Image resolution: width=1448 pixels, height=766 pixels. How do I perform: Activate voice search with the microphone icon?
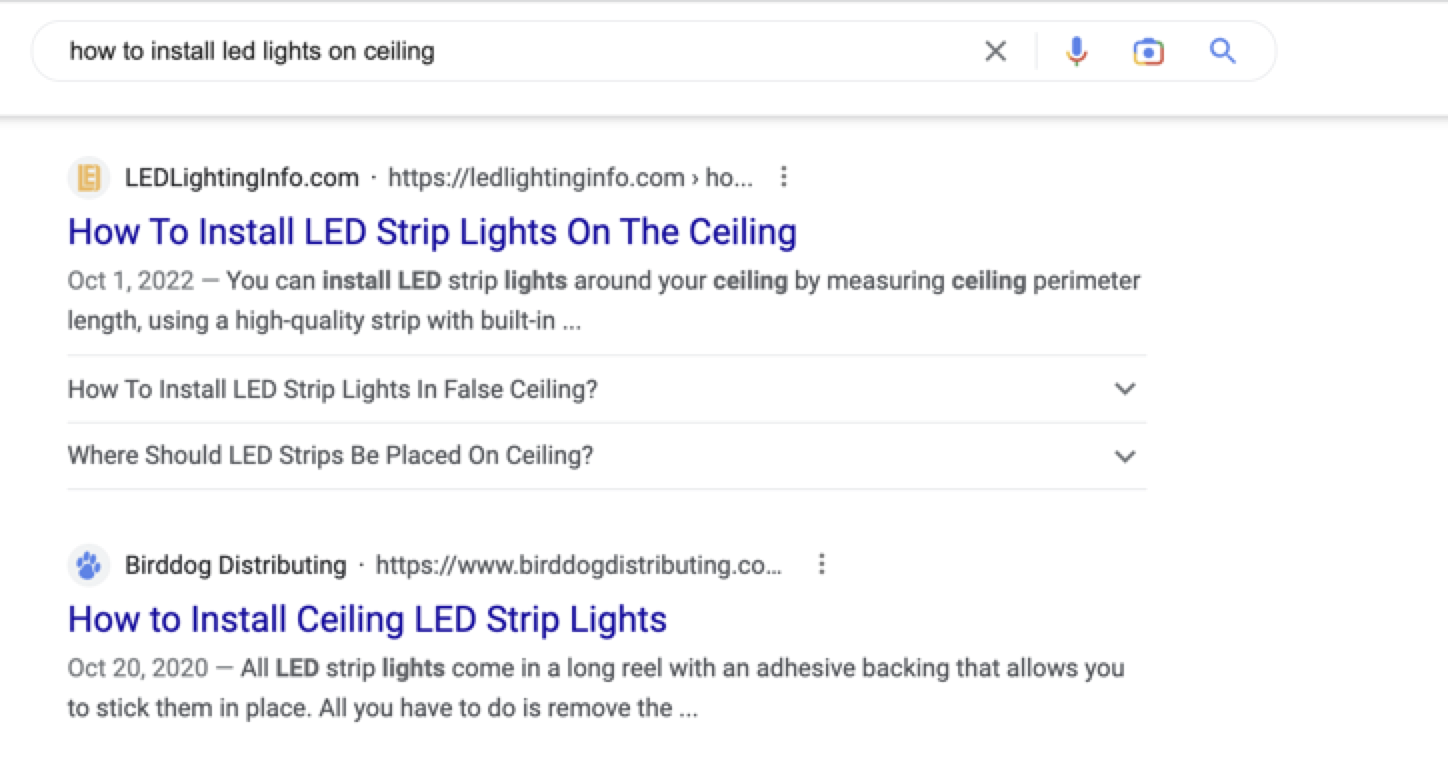1076,50
